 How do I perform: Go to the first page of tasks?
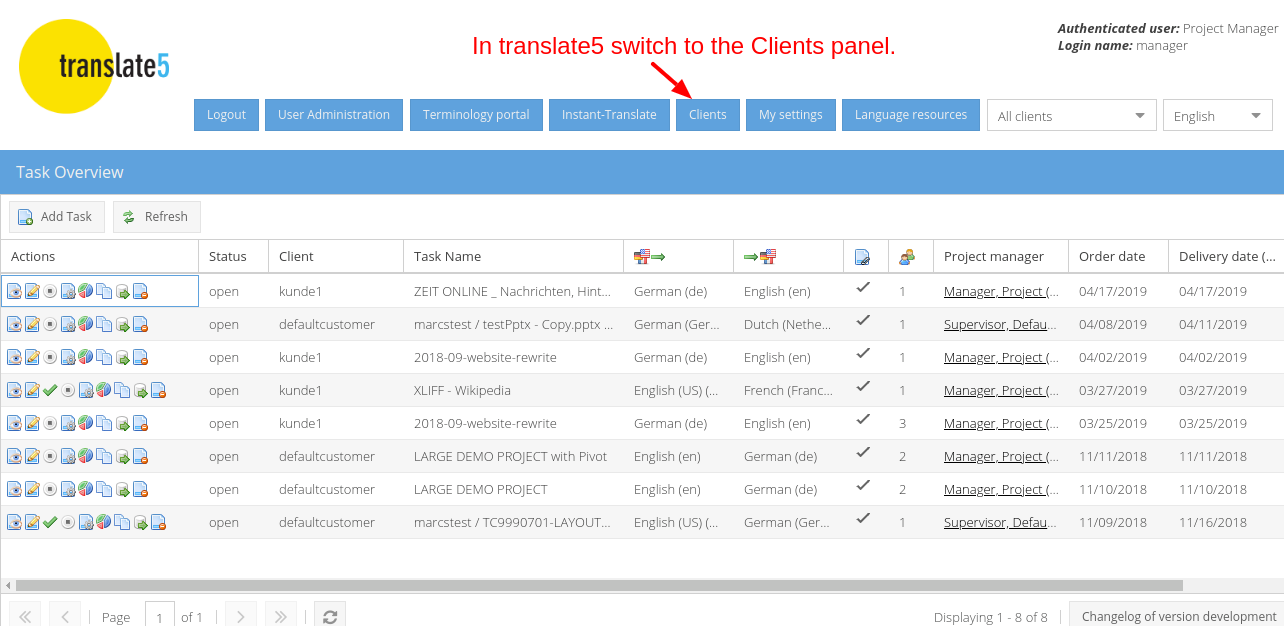(x=26, y=617)
